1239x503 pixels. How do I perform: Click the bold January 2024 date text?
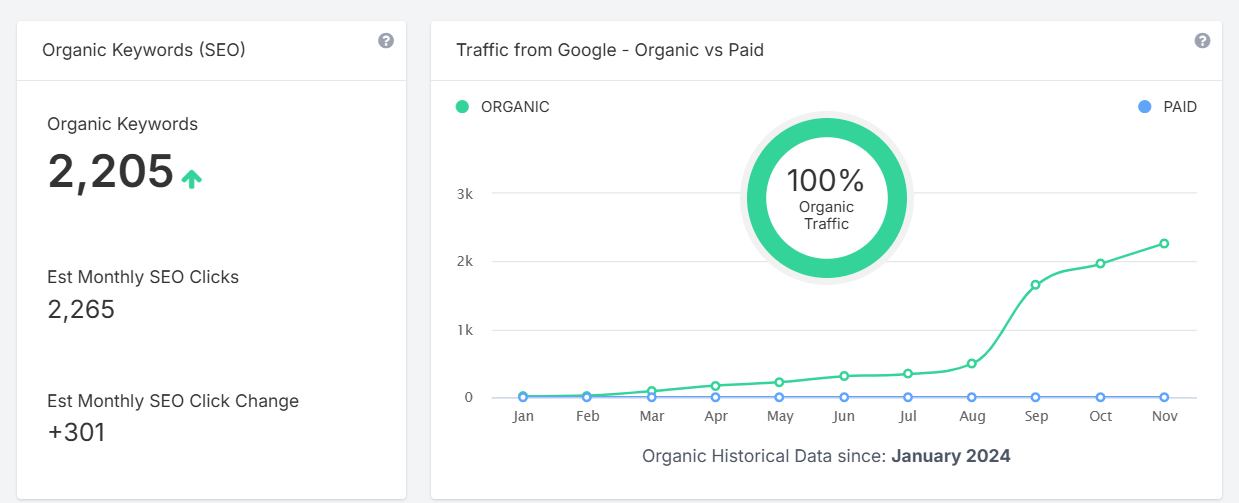click(x=951, y=456)
